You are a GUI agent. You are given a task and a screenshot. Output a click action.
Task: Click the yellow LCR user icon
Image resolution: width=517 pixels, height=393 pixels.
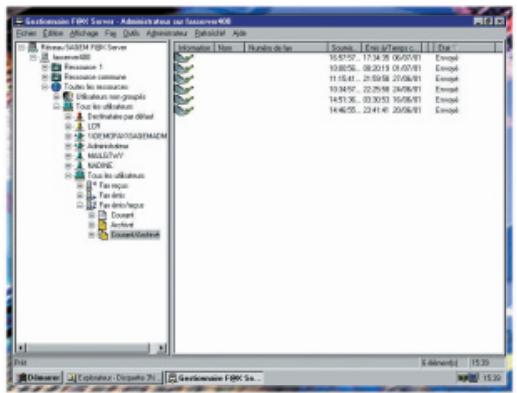click(x=80, y=127)
